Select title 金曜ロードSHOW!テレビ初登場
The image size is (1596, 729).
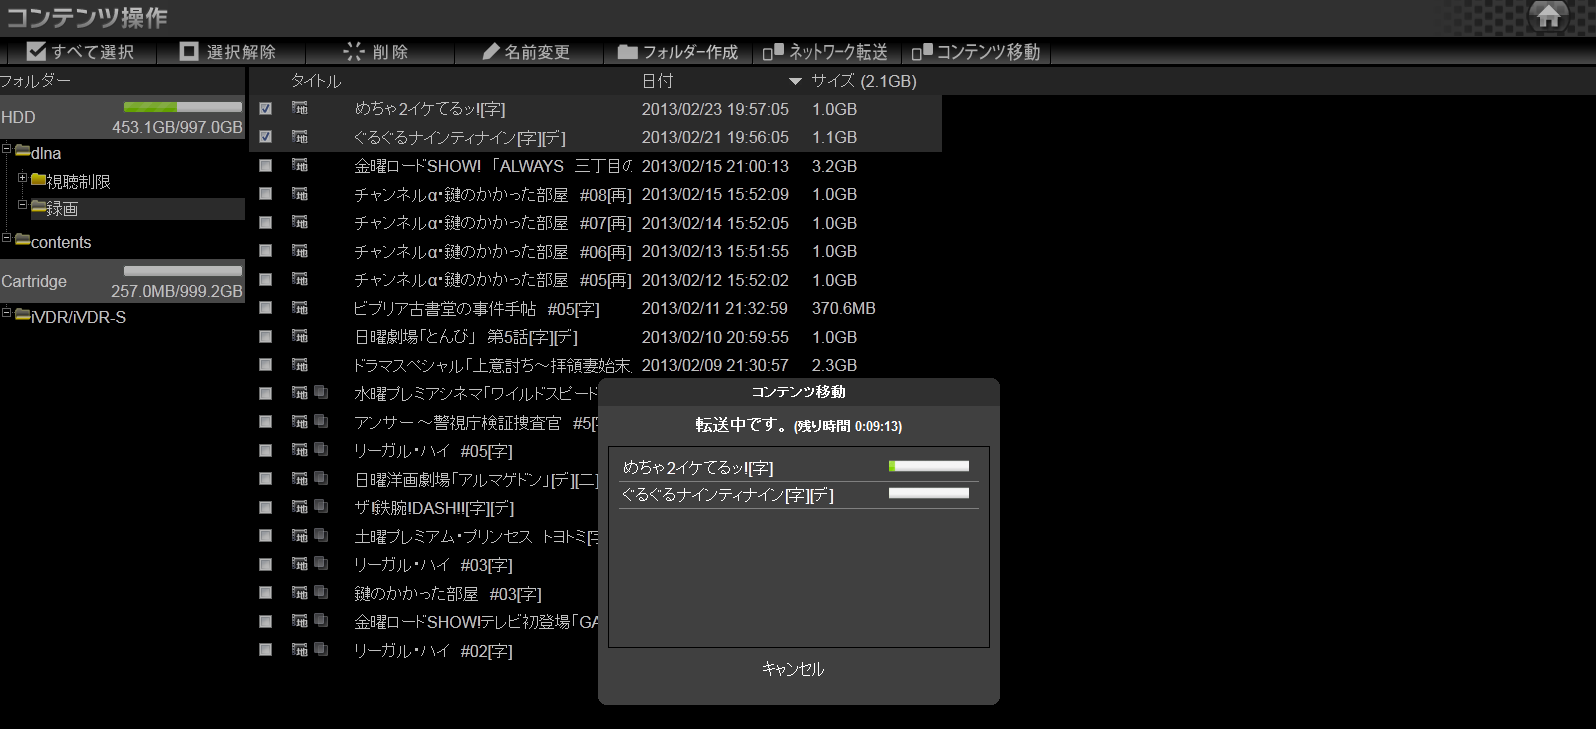pos(476,622)
